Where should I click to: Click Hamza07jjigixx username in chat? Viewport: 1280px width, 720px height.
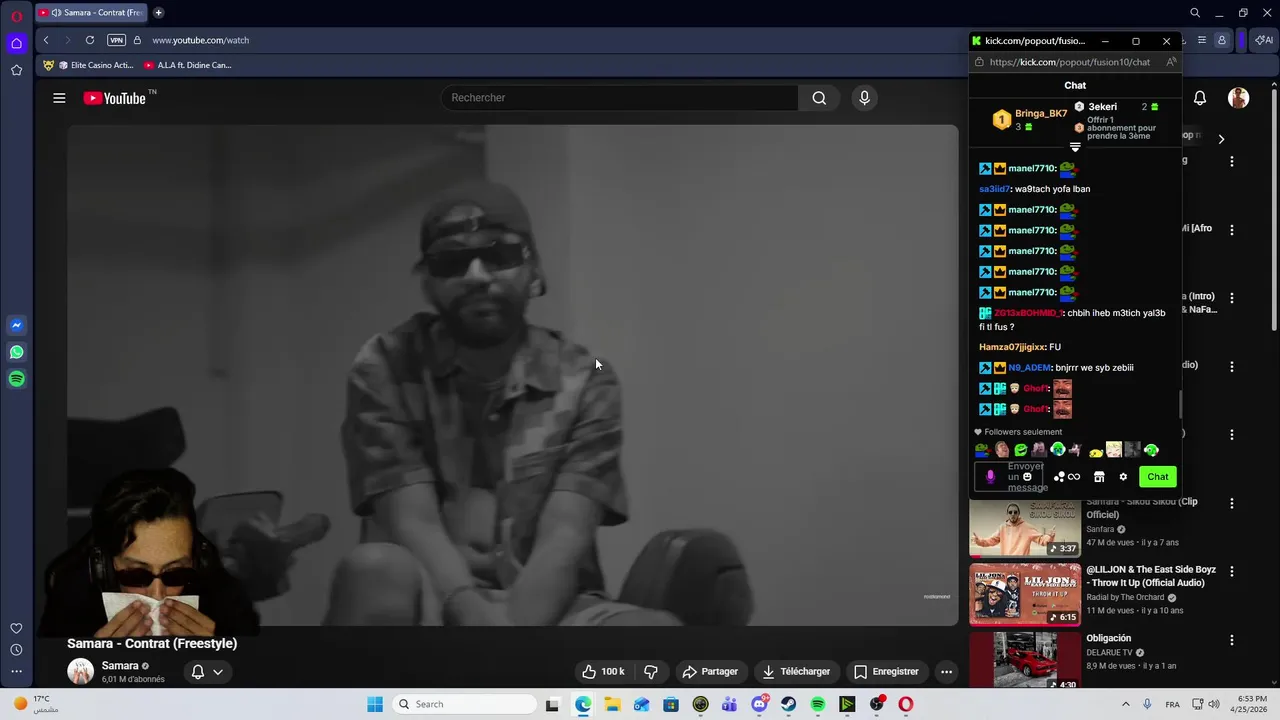1012,347
